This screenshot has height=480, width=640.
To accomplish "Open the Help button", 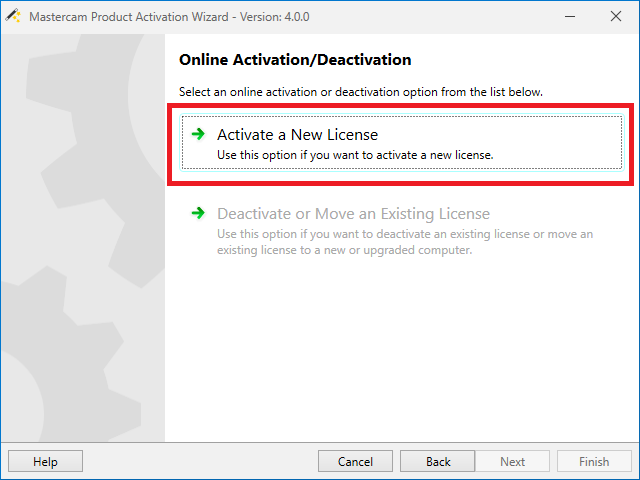I will (45, 461).
